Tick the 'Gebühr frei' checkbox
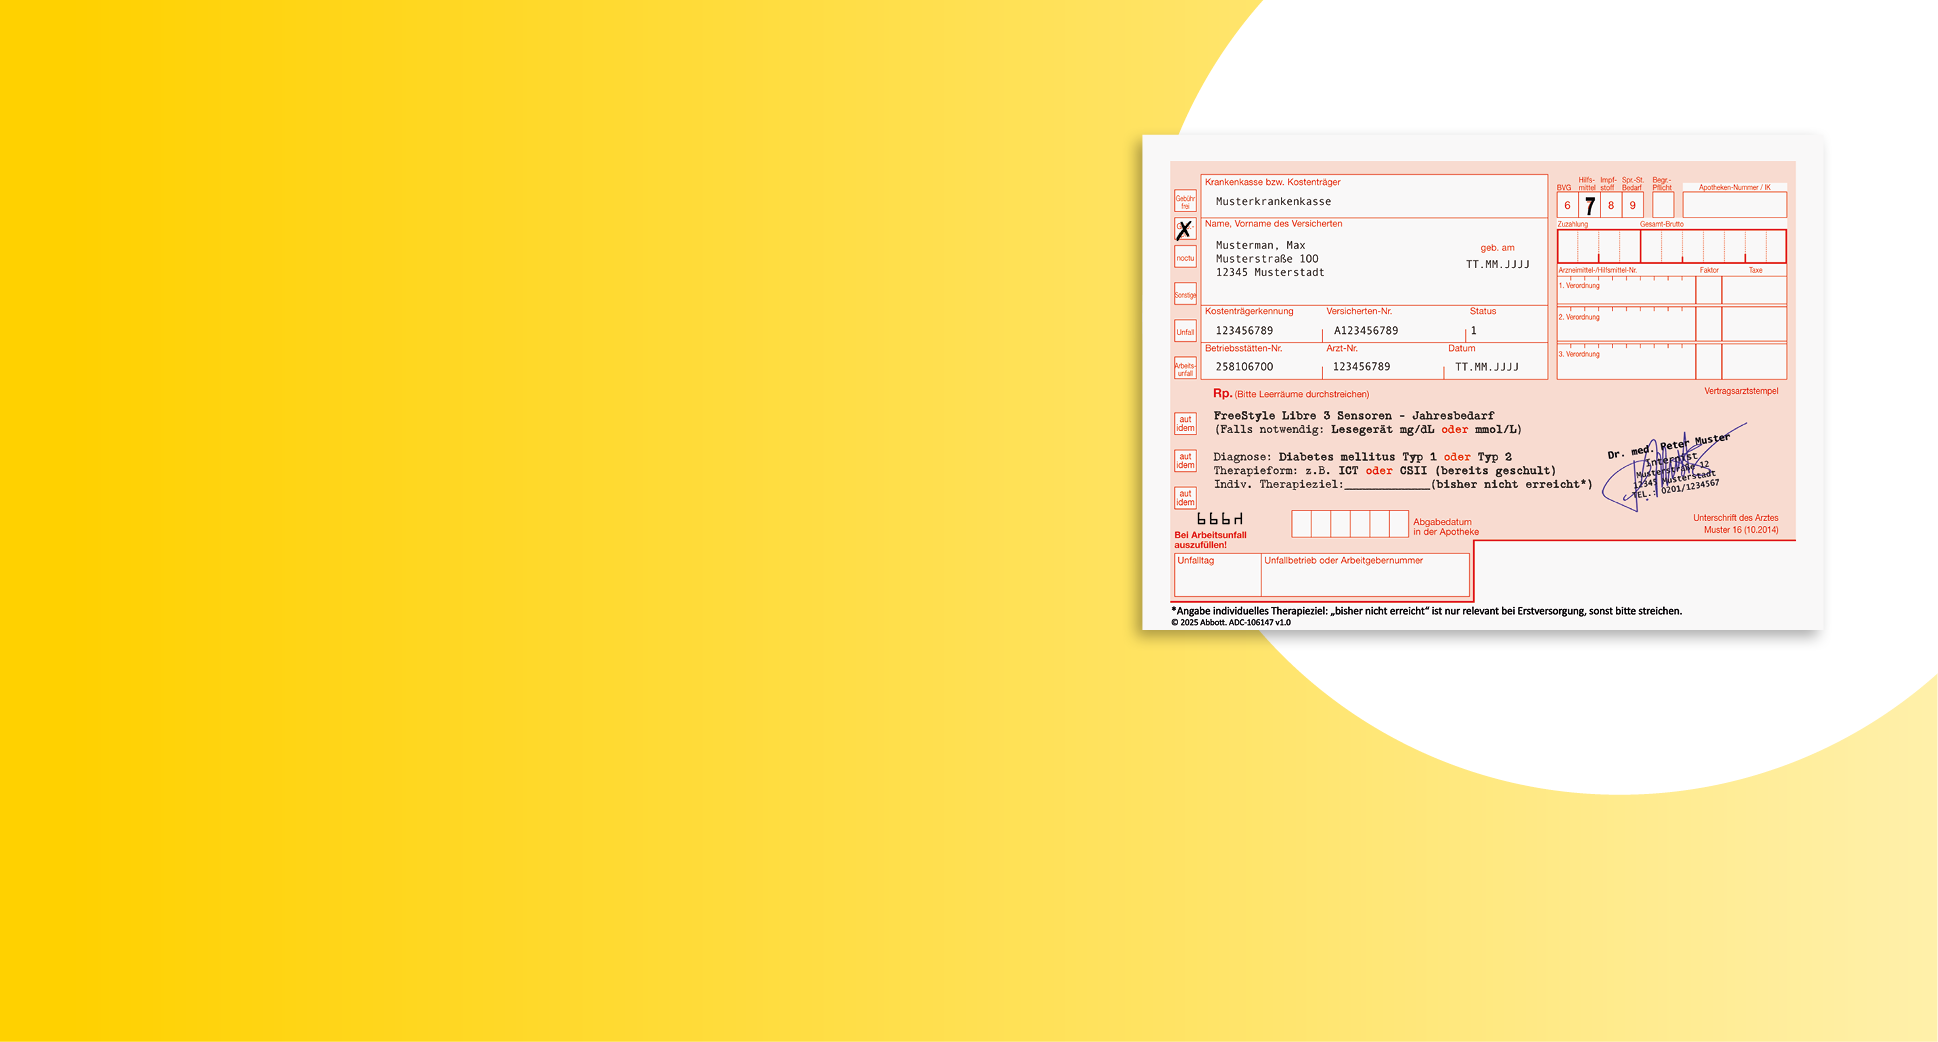The width and height of the screenshot is (1938, 1042). pos(1185,202)
